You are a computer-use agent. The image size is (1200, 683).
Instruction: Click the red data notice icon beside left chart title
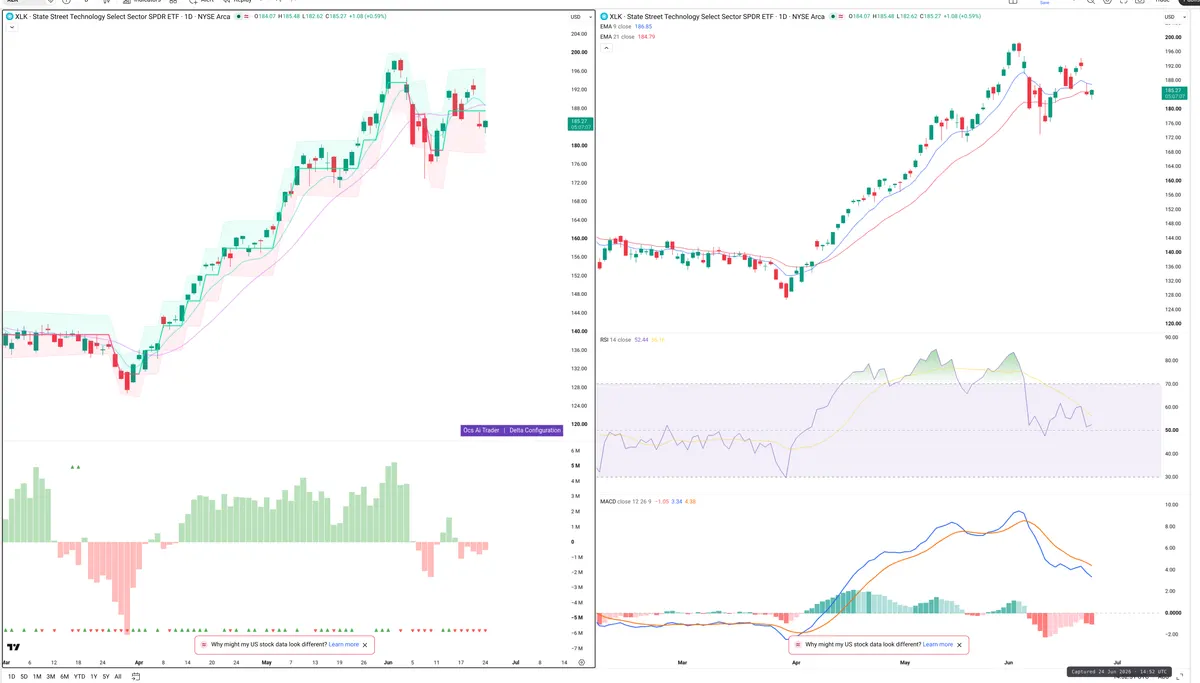246,16
